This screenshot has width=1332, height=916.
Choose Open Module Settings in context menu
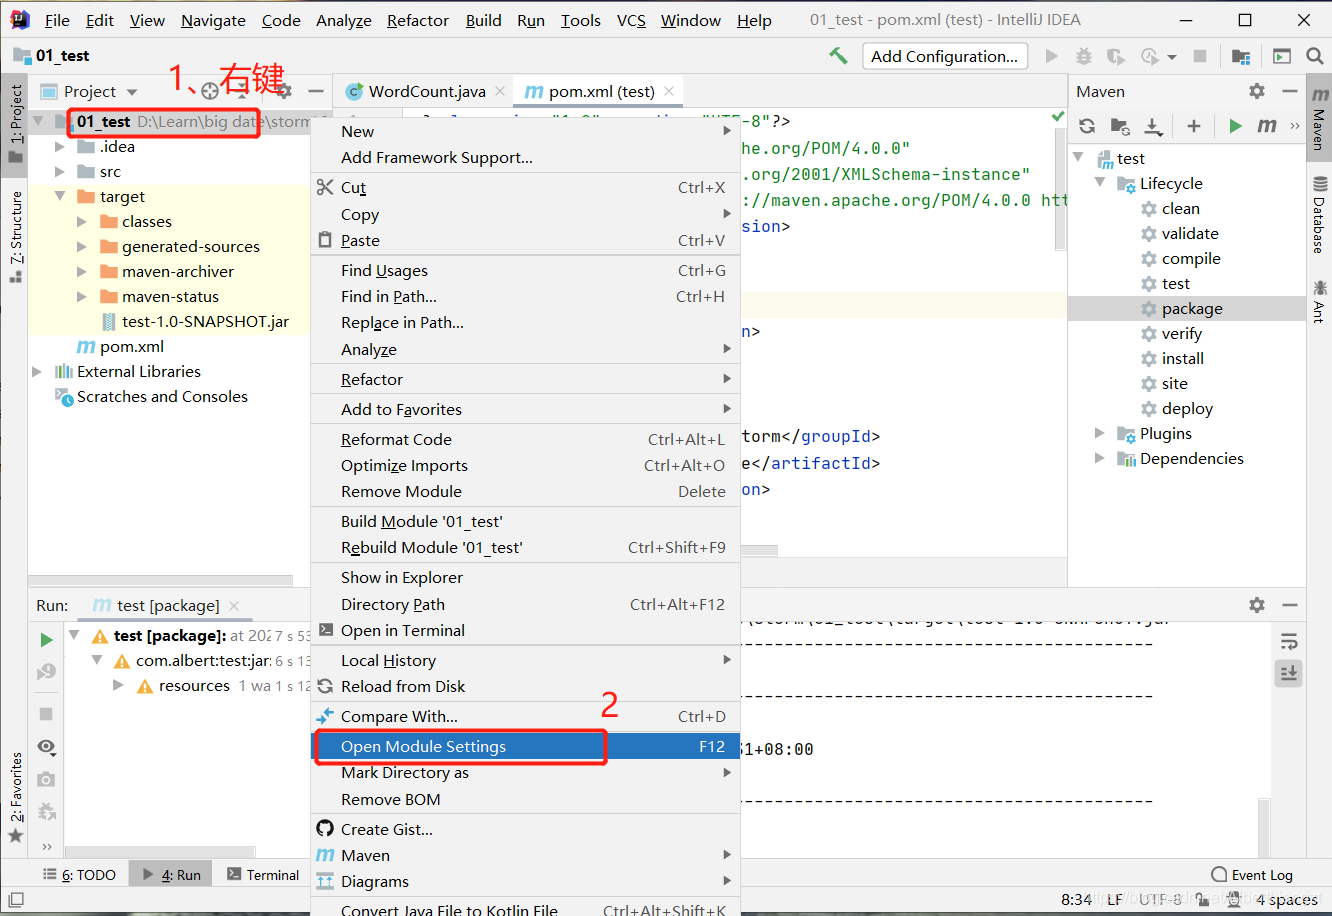[x=526, y=746]
